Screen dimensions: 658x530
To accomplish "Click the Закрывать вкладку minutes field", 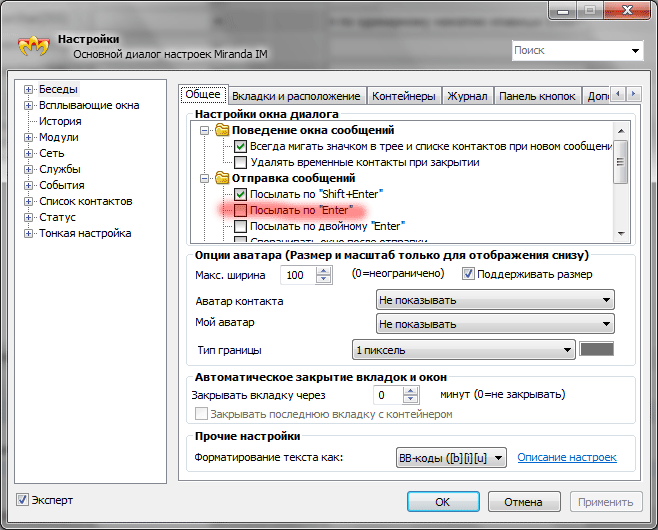I will (388, 395).
